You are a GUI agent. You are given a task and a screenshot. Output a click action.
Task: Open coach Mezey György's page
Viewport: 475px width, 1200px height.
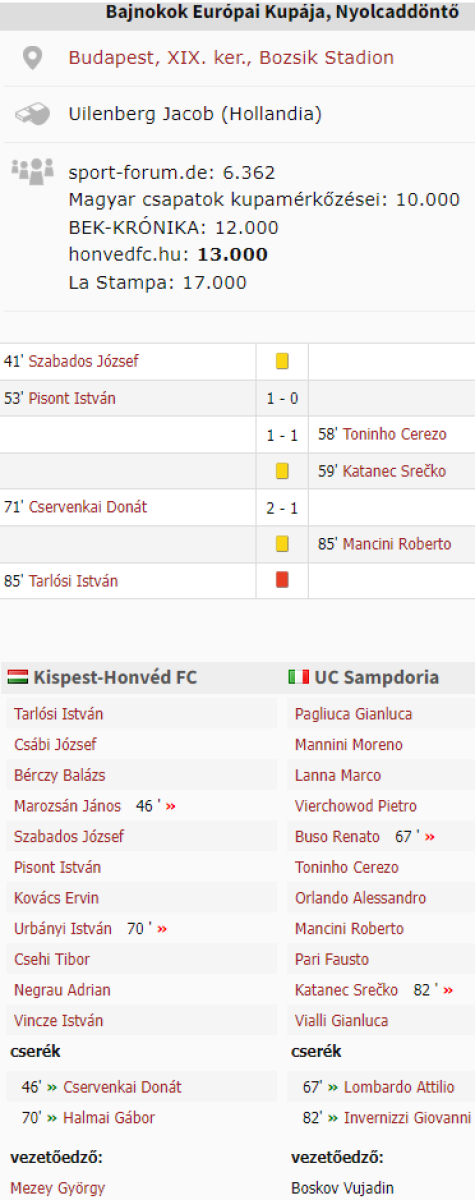point(59,1189)
